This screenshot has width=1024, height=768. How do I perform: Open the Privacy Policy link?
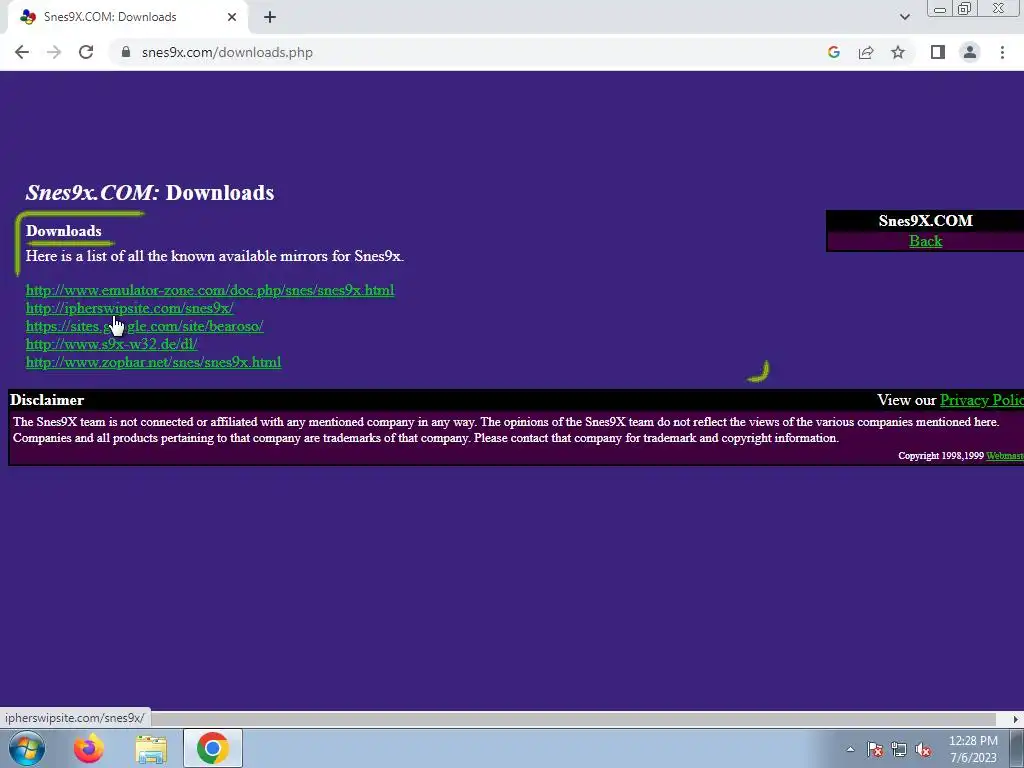[x=982, y=400]
